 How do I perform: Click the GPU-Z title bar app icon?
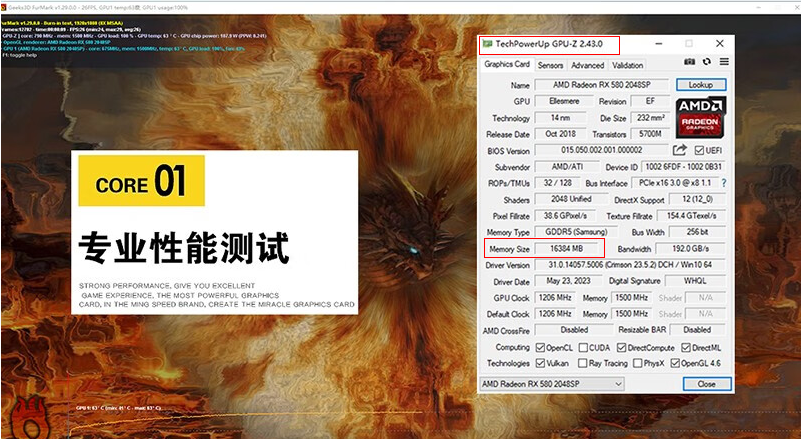[487, 44]
